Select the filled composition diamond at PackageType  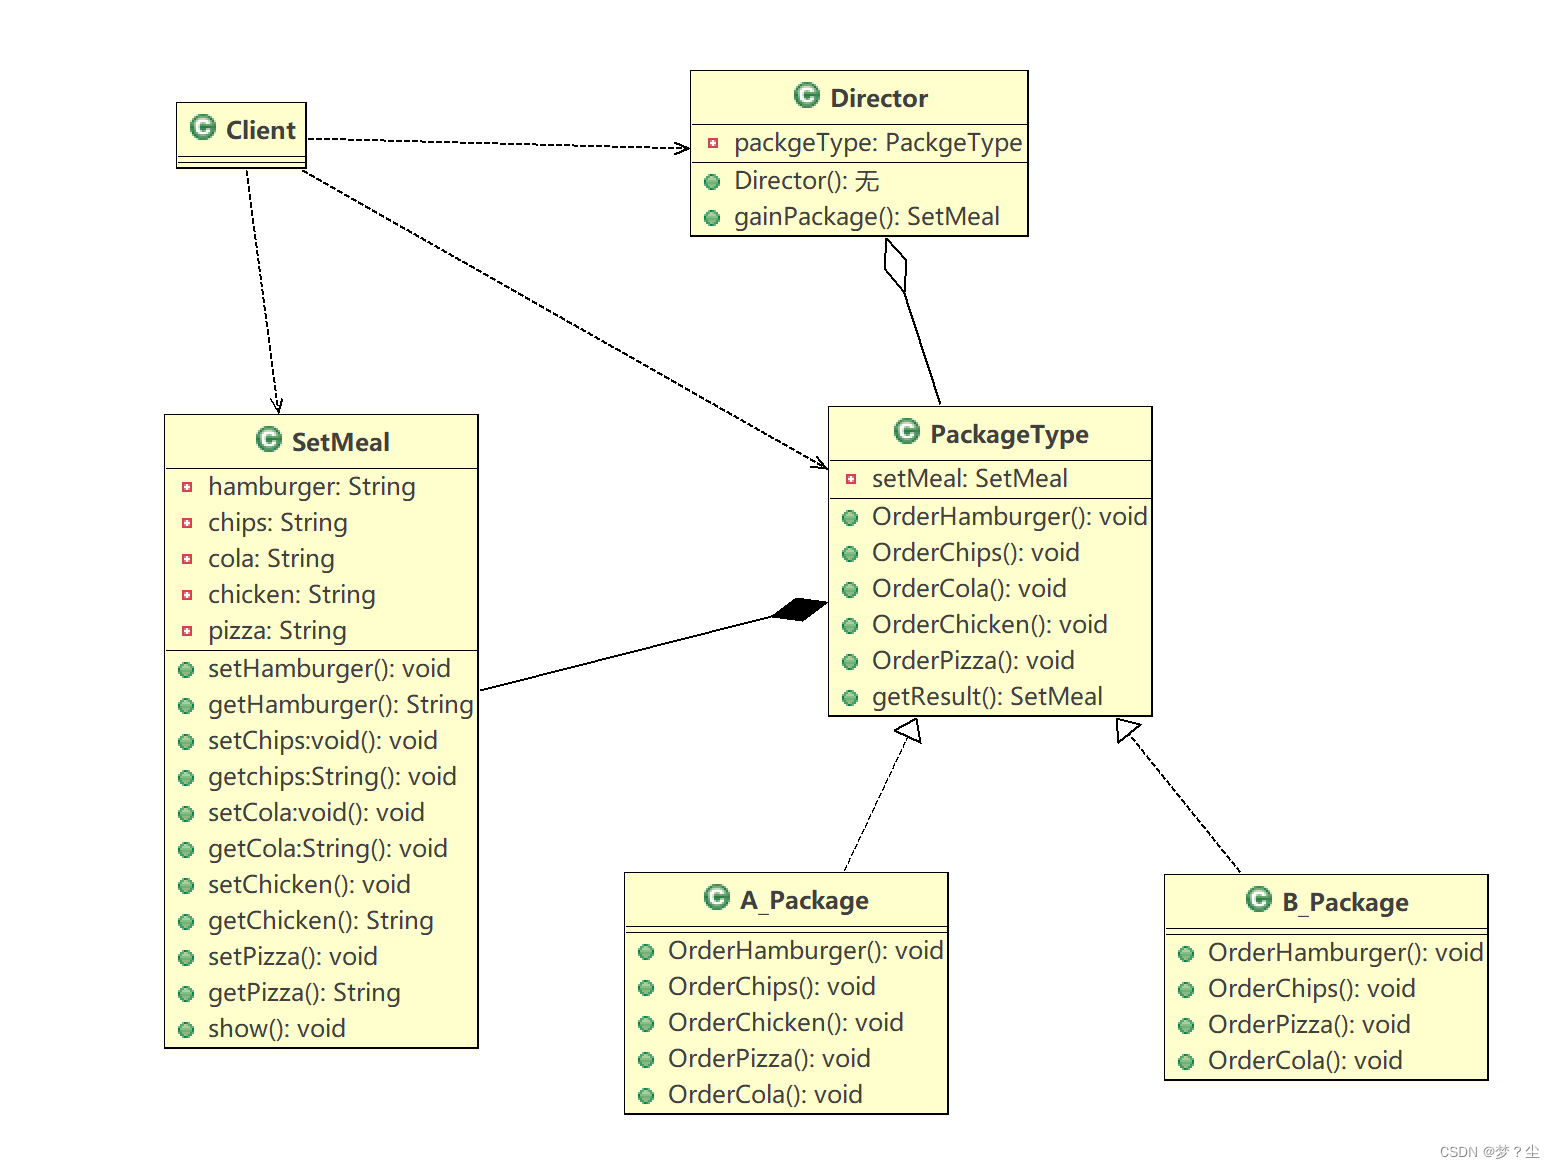click(x=800, y=609)
